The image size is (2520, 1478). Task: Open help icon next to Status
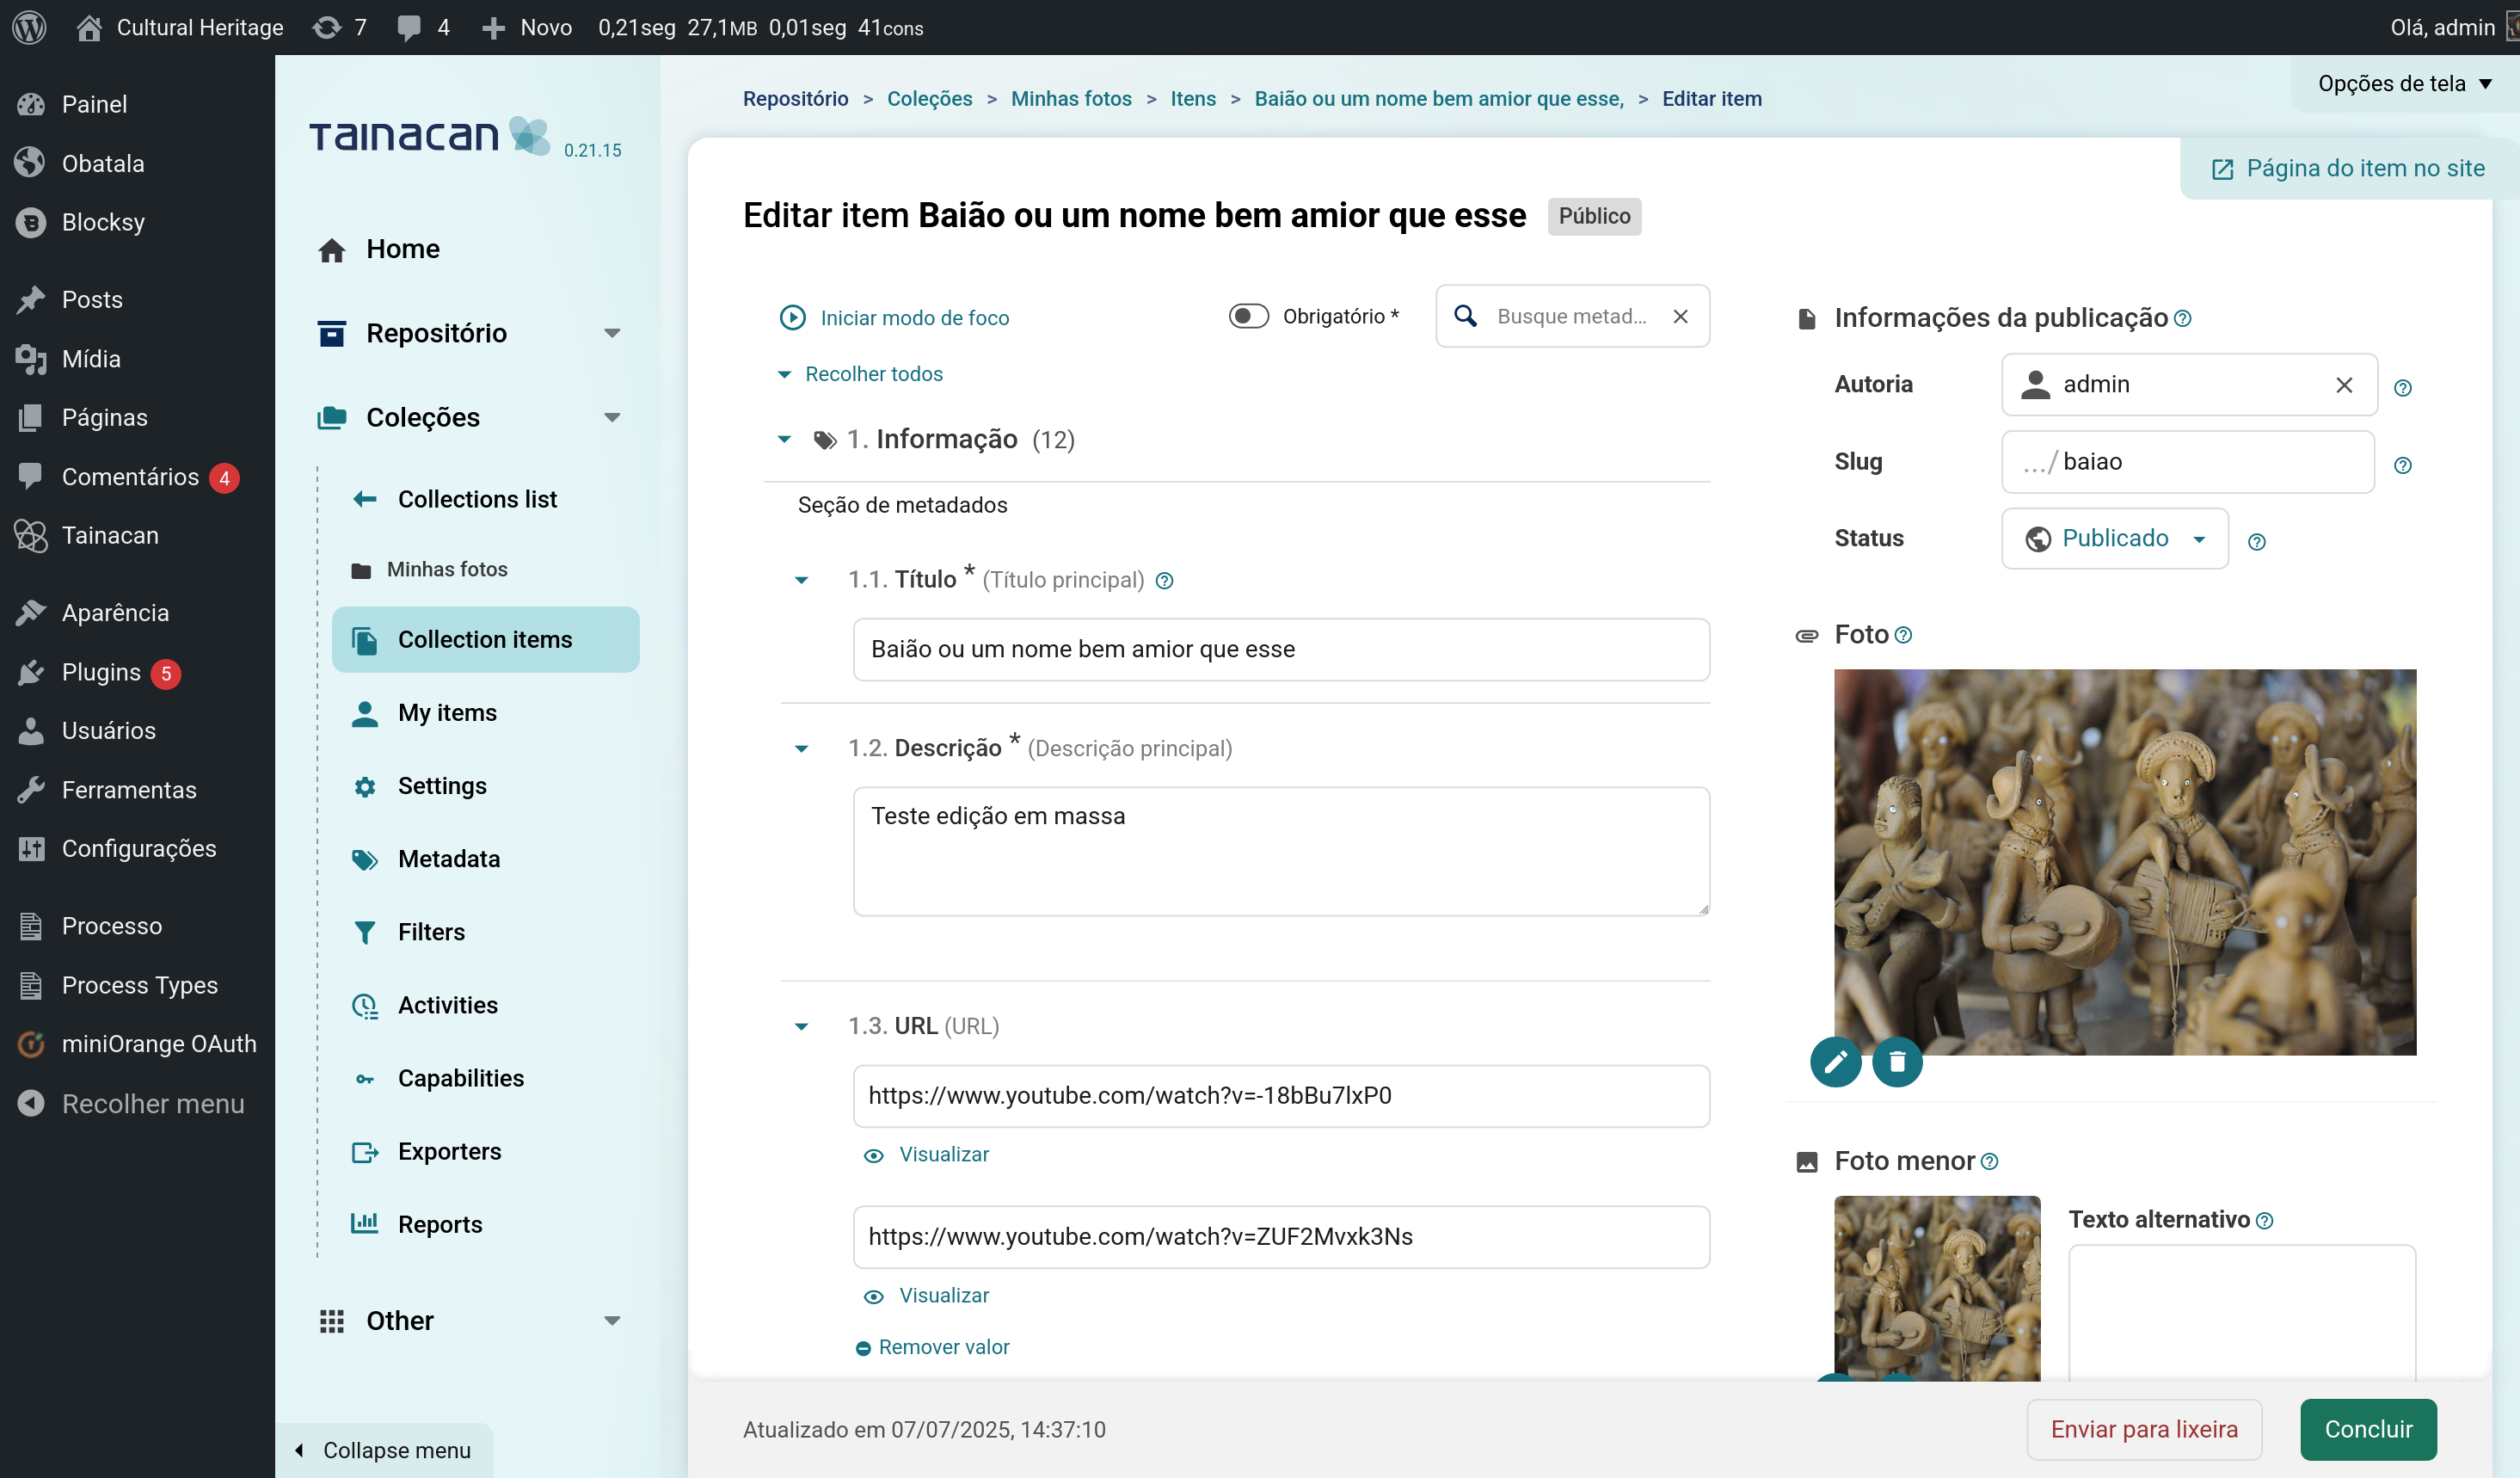coord(2256,541)
